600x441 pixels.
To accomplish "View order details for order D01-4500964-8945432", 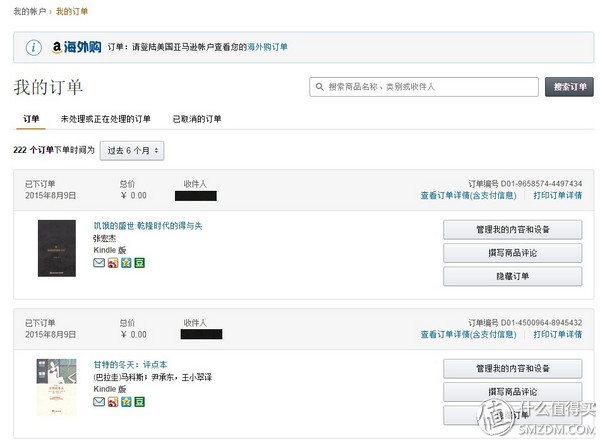I will point(468,335).
